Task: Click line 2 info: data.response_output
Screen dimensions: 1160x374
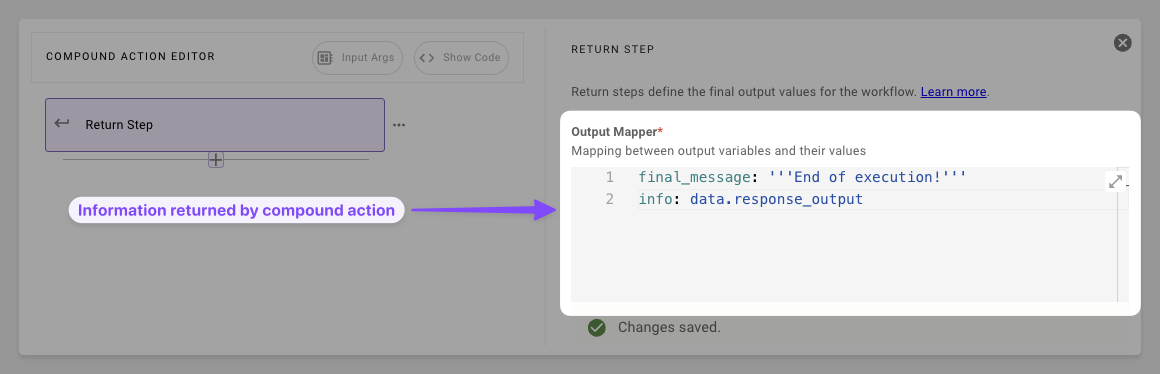Action: (751, 200)
